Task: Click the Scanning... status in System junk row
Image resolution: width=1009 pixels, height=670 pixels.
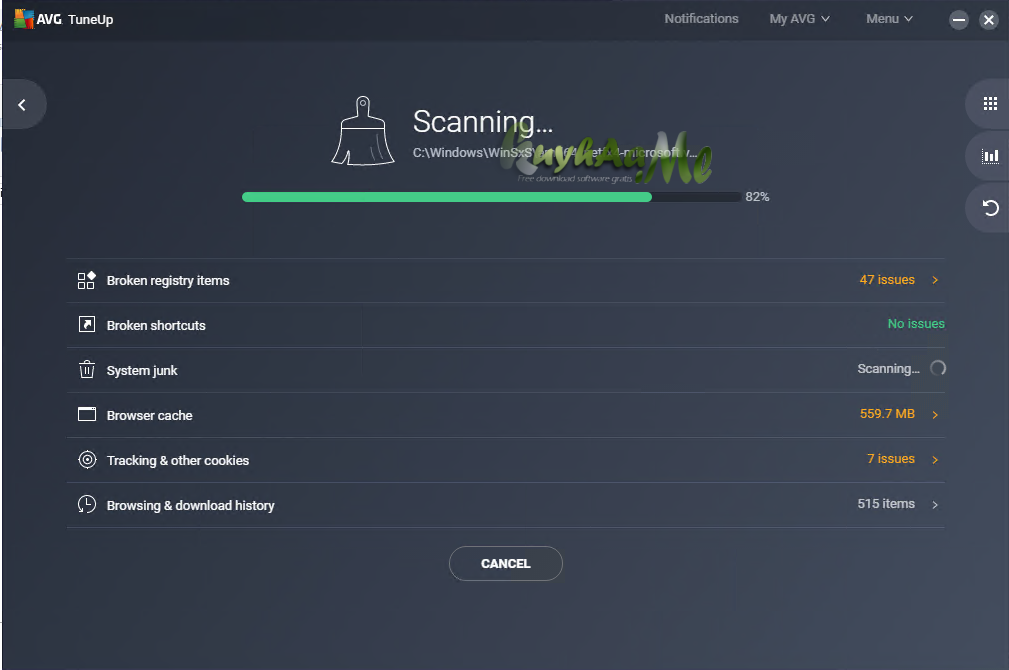Action: coord(888,368)
